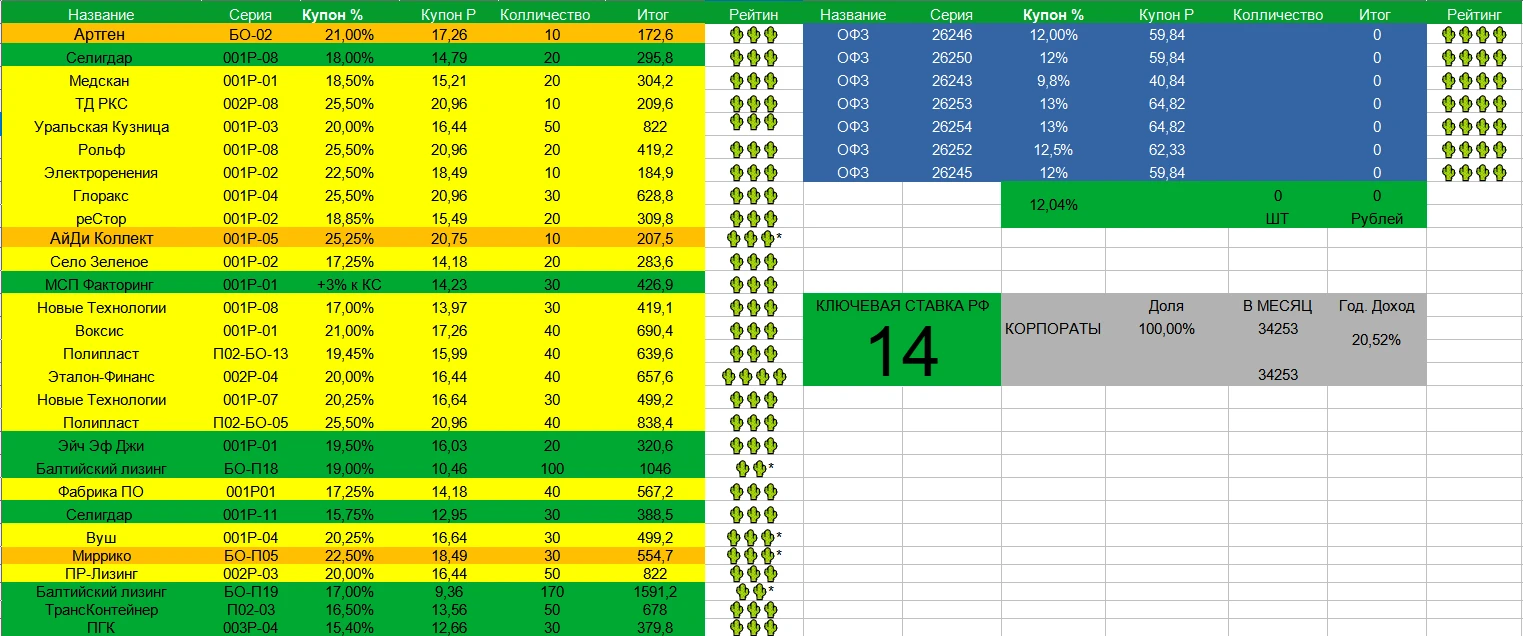Select the Фабрика ПО name cell

(x=100, y=491)
